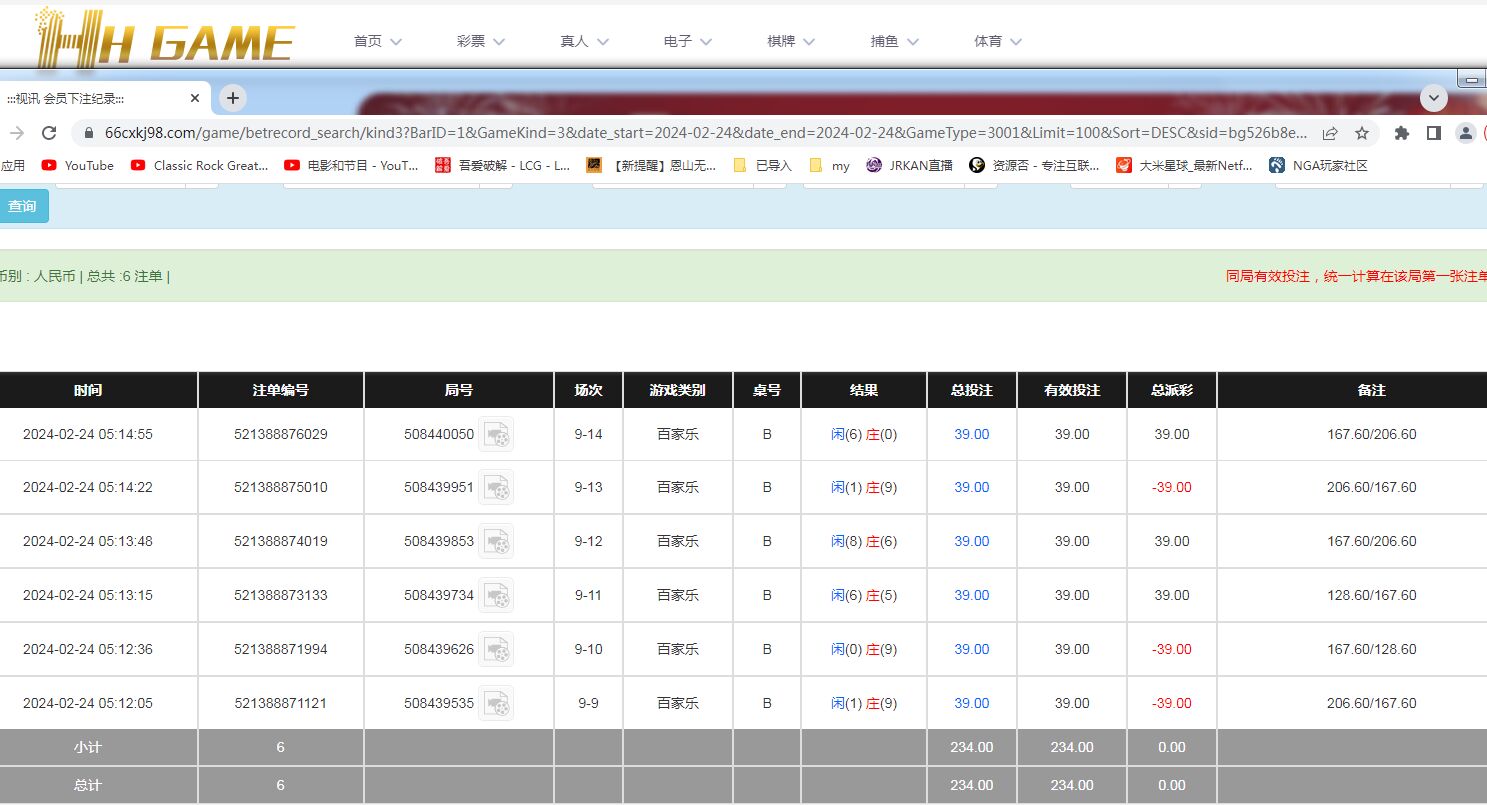Click bet amount 39.00 for order 521388876029

[x=971, y=434]
